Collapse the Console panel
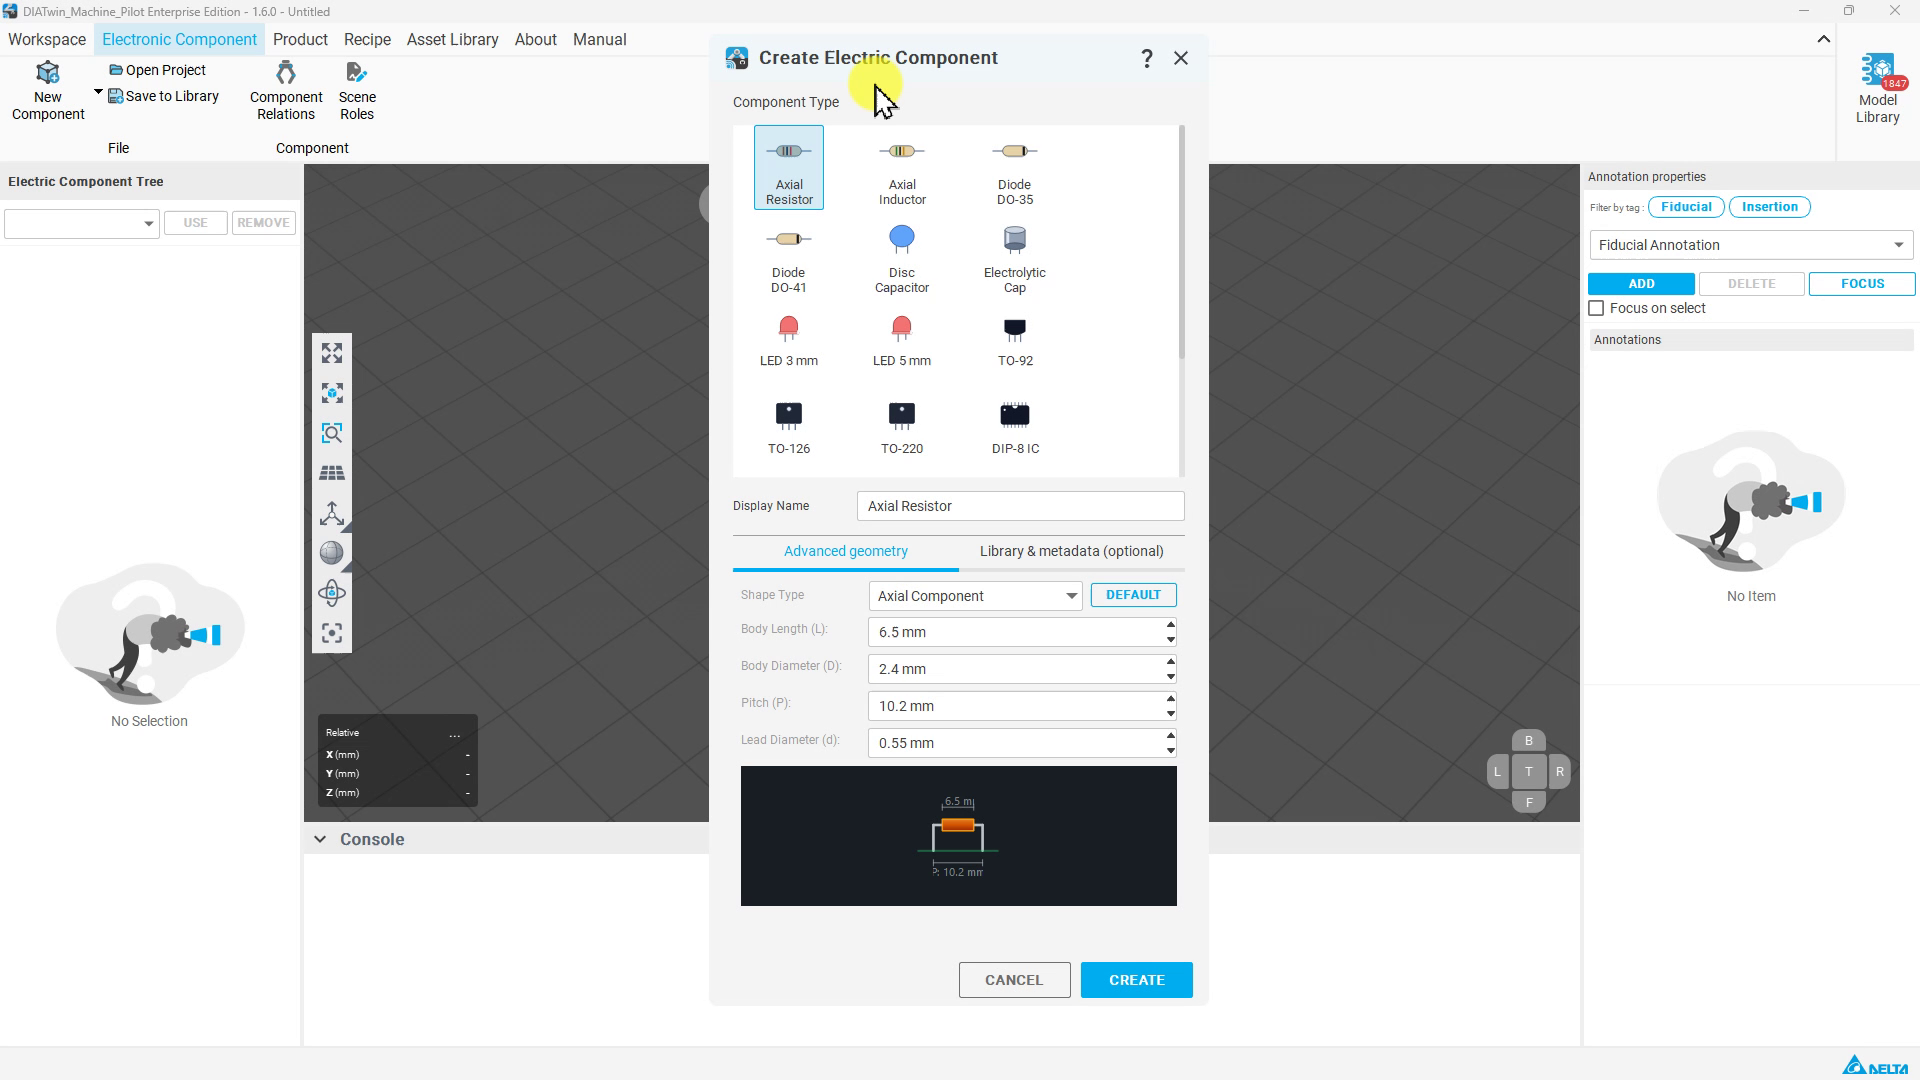The height and width of the screenshot is (1080, 1920). (x=320, y=839)
